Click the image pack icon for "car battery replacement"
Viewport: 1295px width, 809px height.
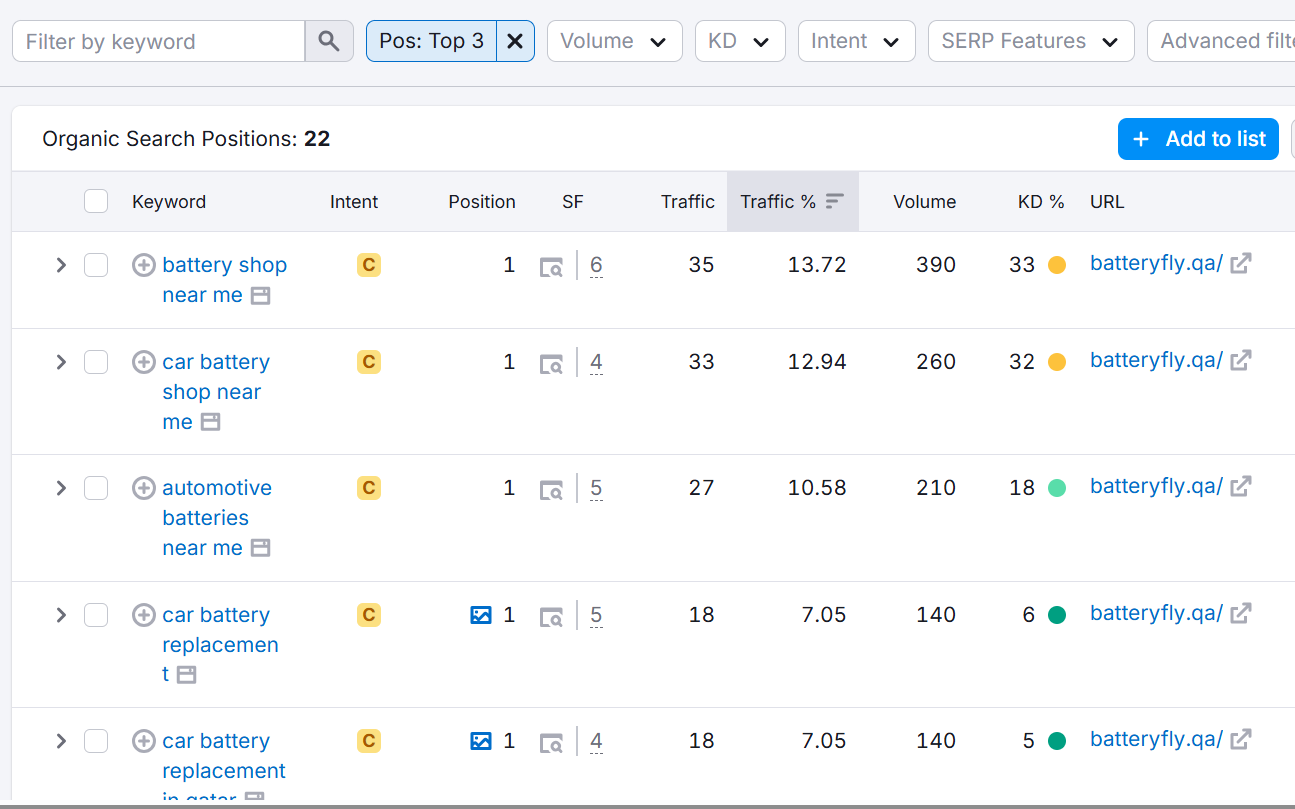pos(481,615)
